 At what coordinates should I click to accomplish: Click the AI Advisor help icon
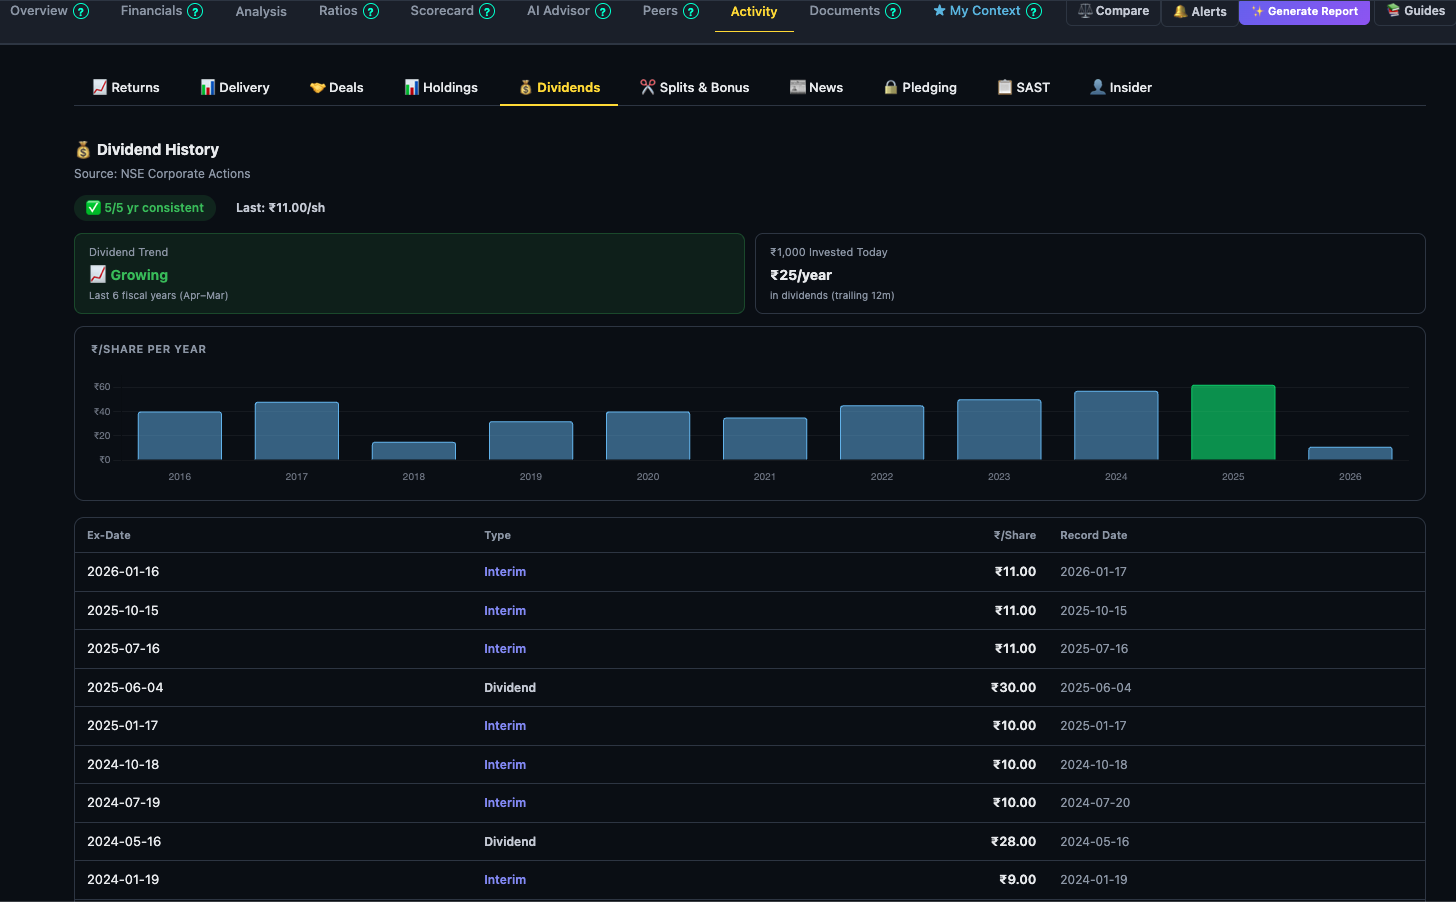click(x=603, y=11)
